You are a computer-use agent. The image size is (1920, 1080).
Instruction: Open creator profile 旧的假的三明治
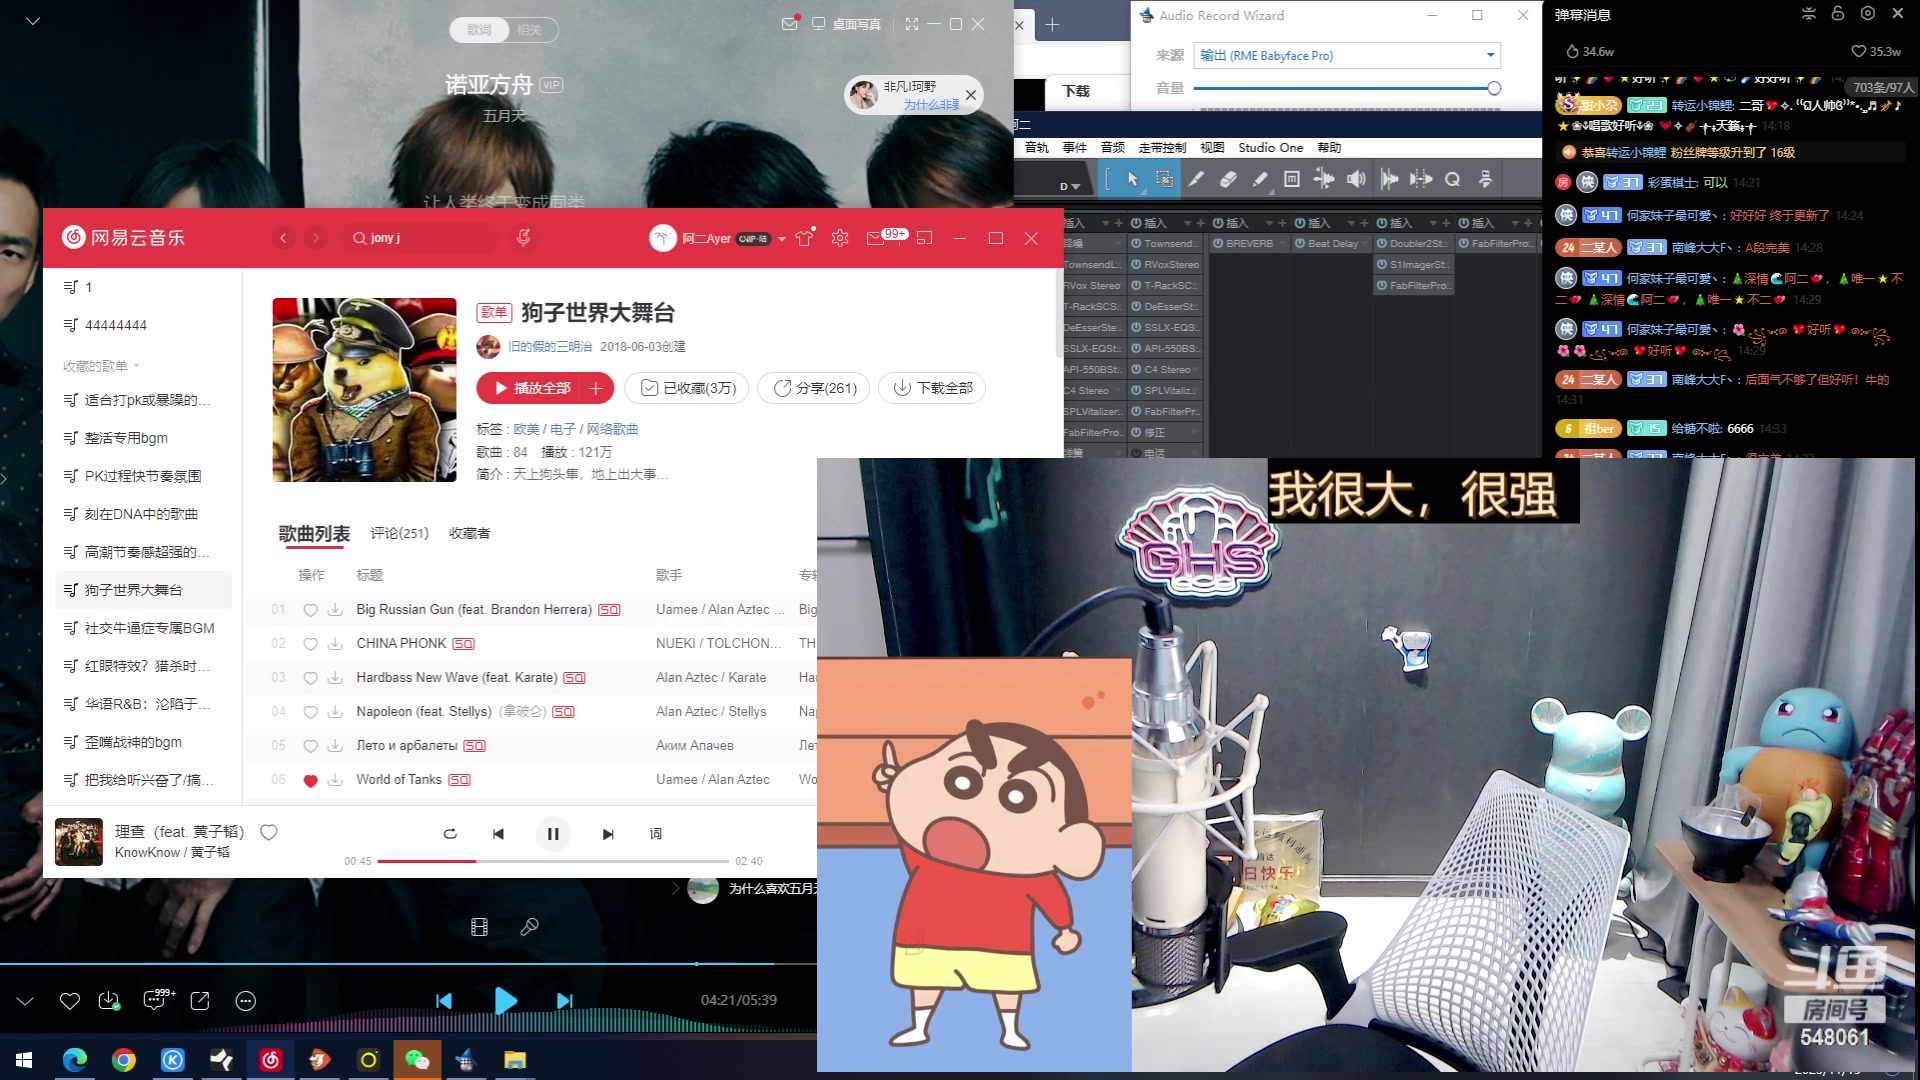pyautogui.click(x=550, y=347)
